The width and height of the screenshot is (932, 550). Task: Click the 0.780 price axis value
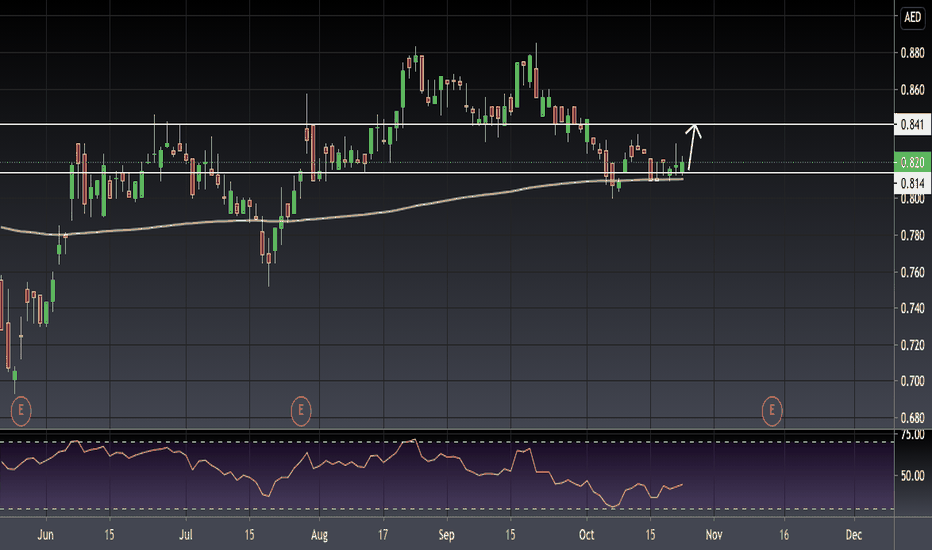coord(912,235)
